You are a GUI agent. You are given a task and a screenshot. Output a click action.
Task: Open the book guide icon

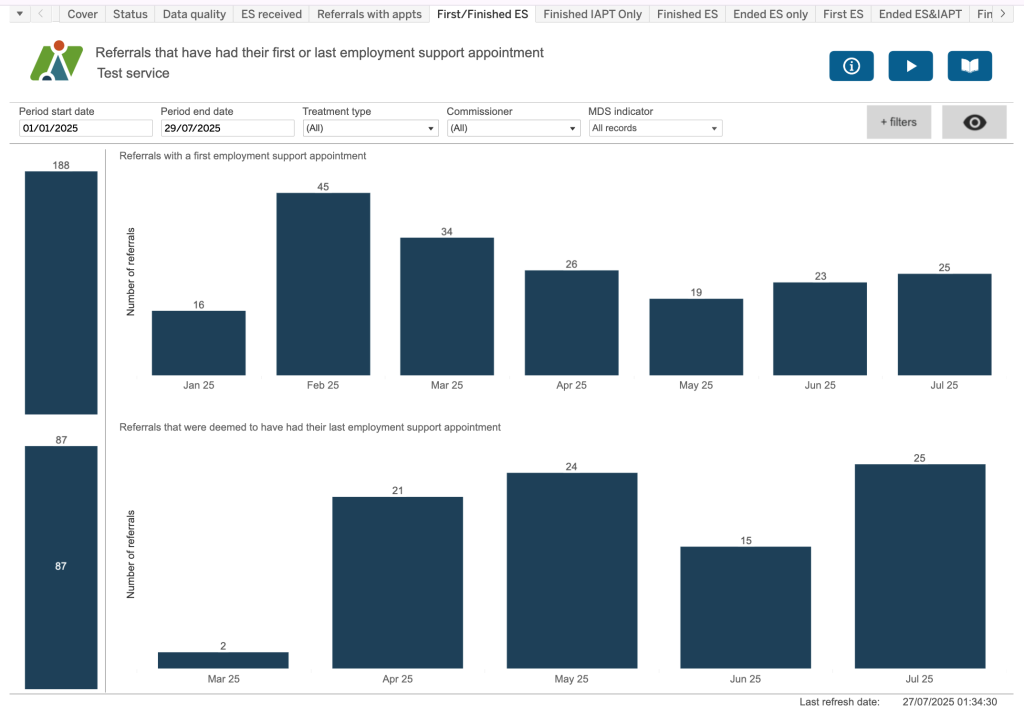click(969, 66)
